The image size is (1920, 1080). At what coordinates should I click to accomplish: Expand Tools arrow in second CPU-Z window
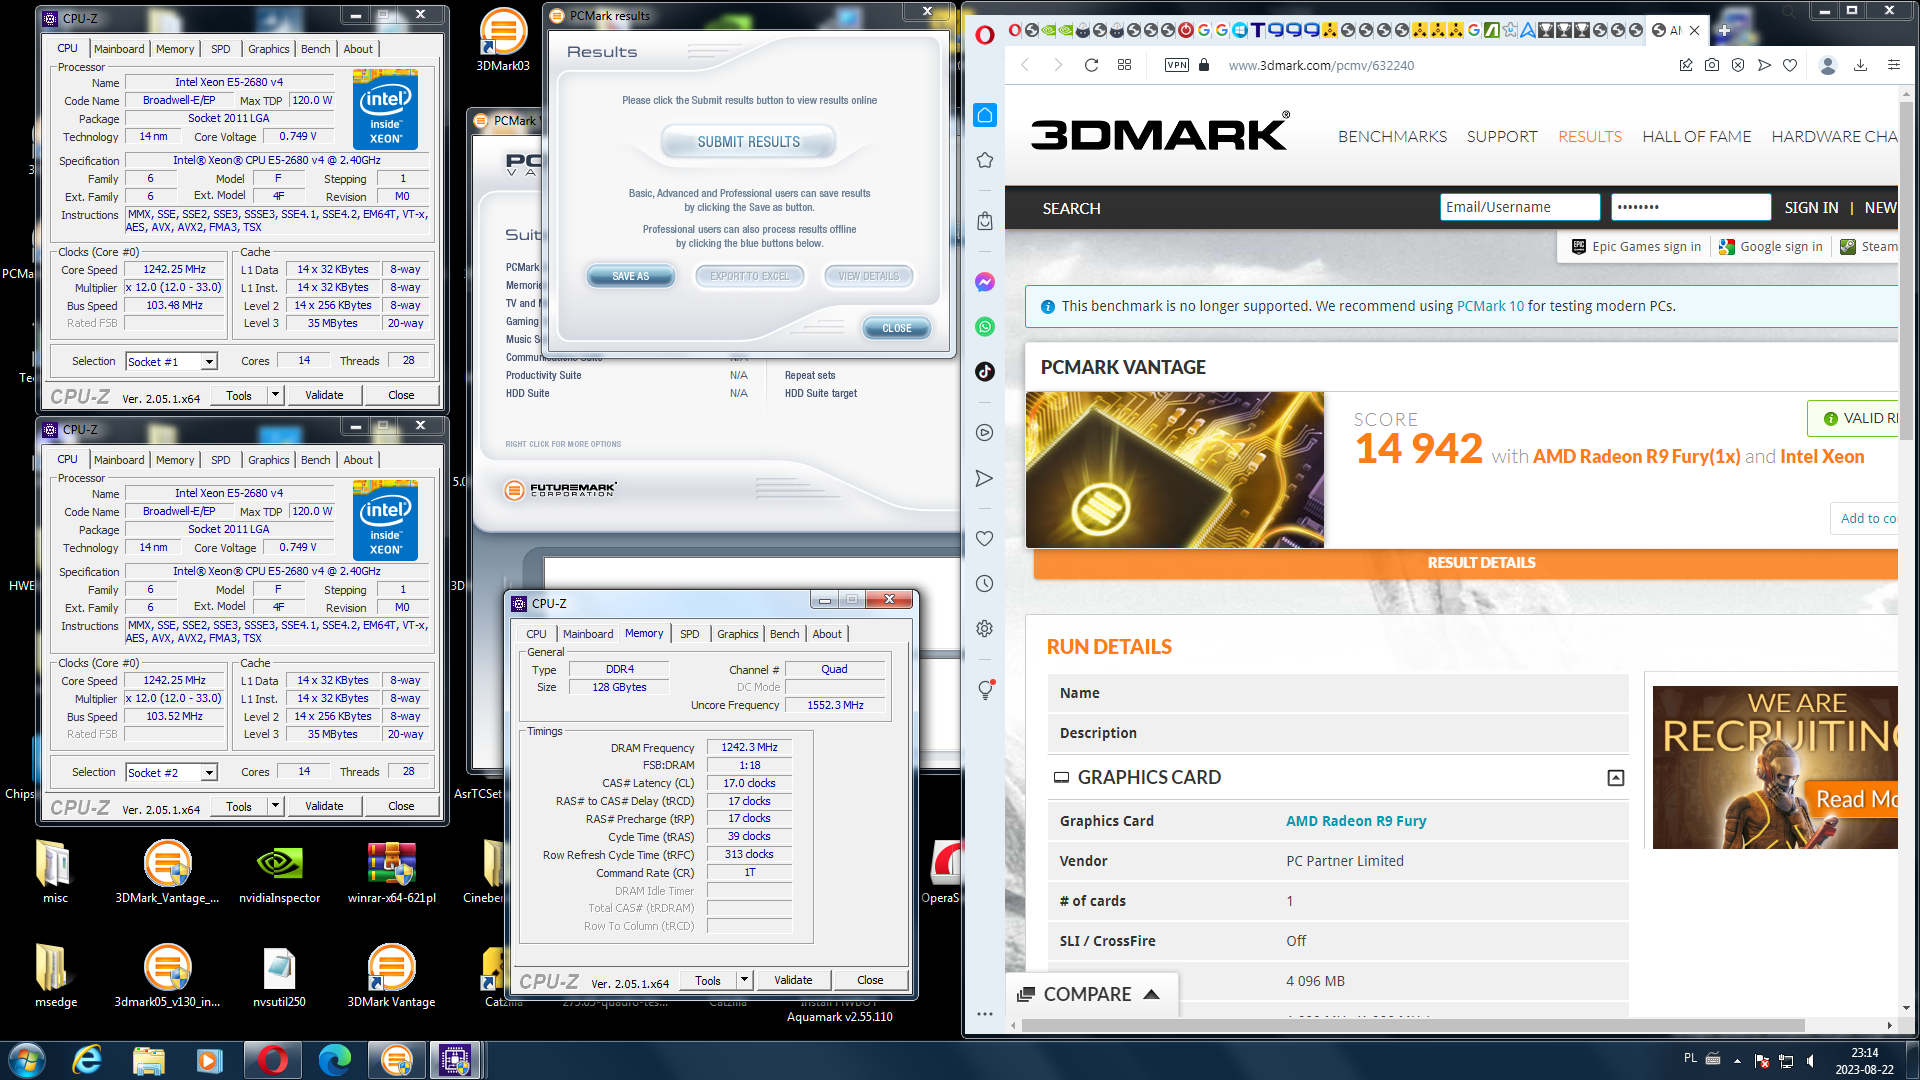click(275, 806)
